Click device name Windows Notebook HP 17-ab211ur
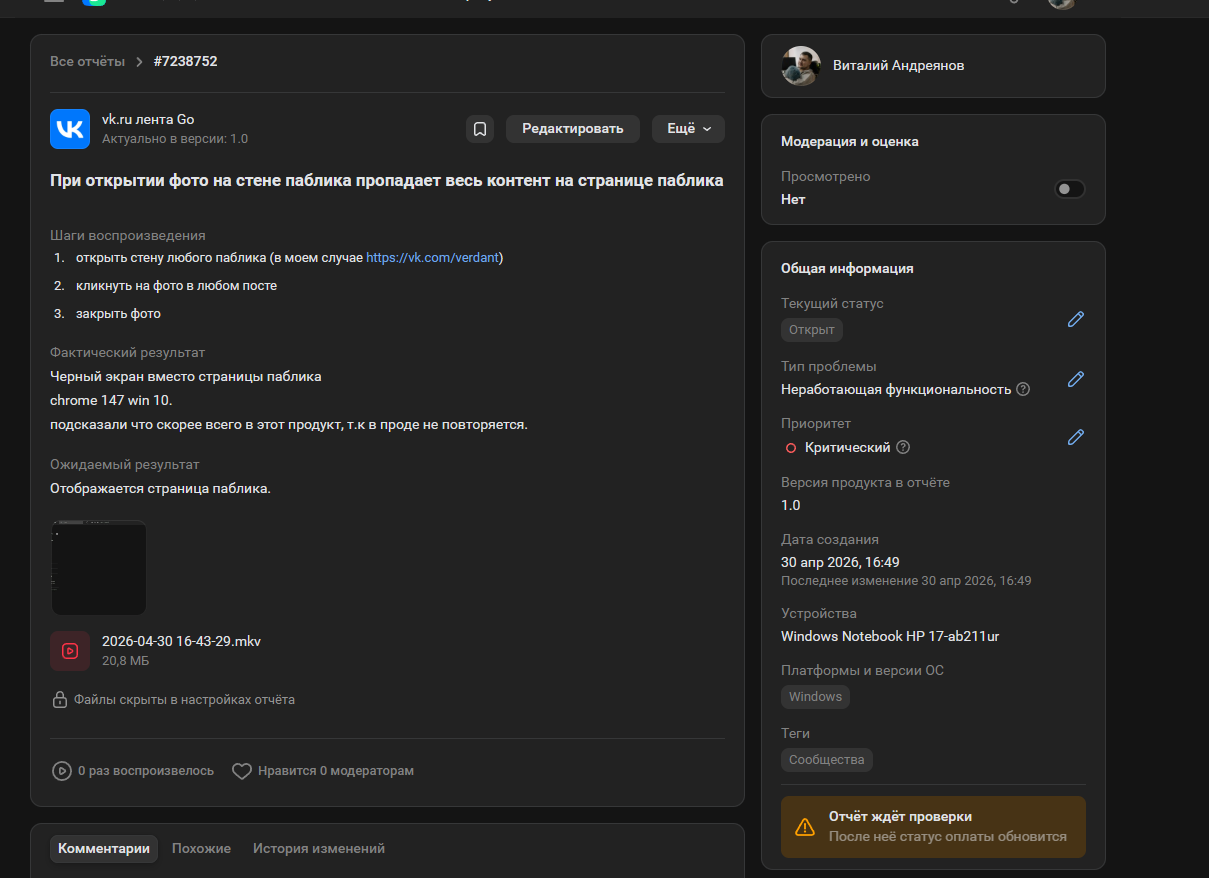This screenshot has width=1209, height=878. [x=890, y=636]
